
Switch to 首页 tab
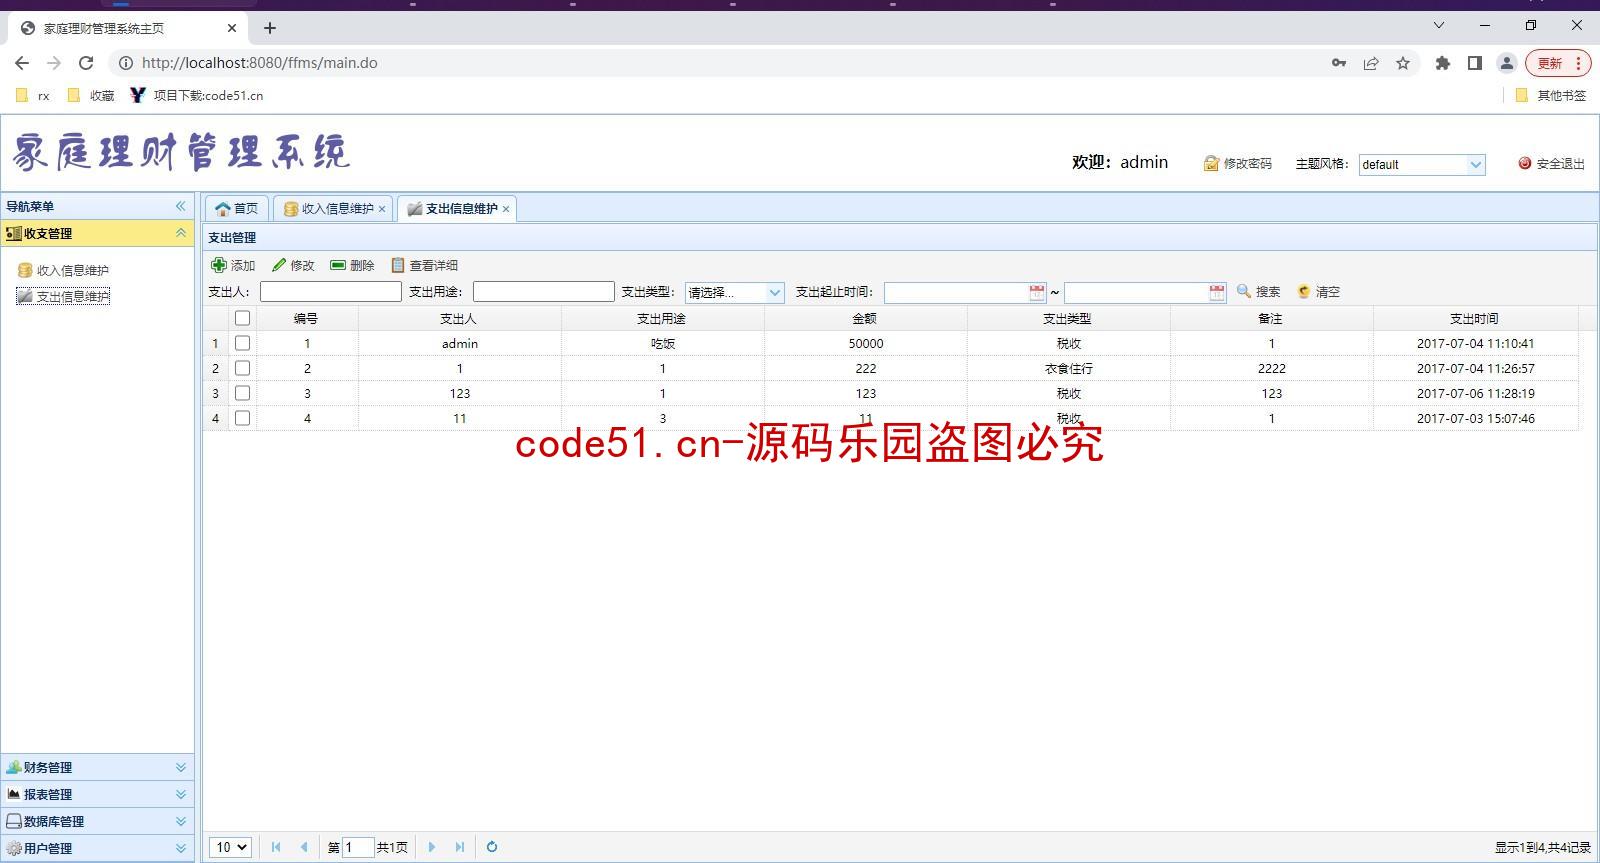pyautogui.click(x=237, y=208)
